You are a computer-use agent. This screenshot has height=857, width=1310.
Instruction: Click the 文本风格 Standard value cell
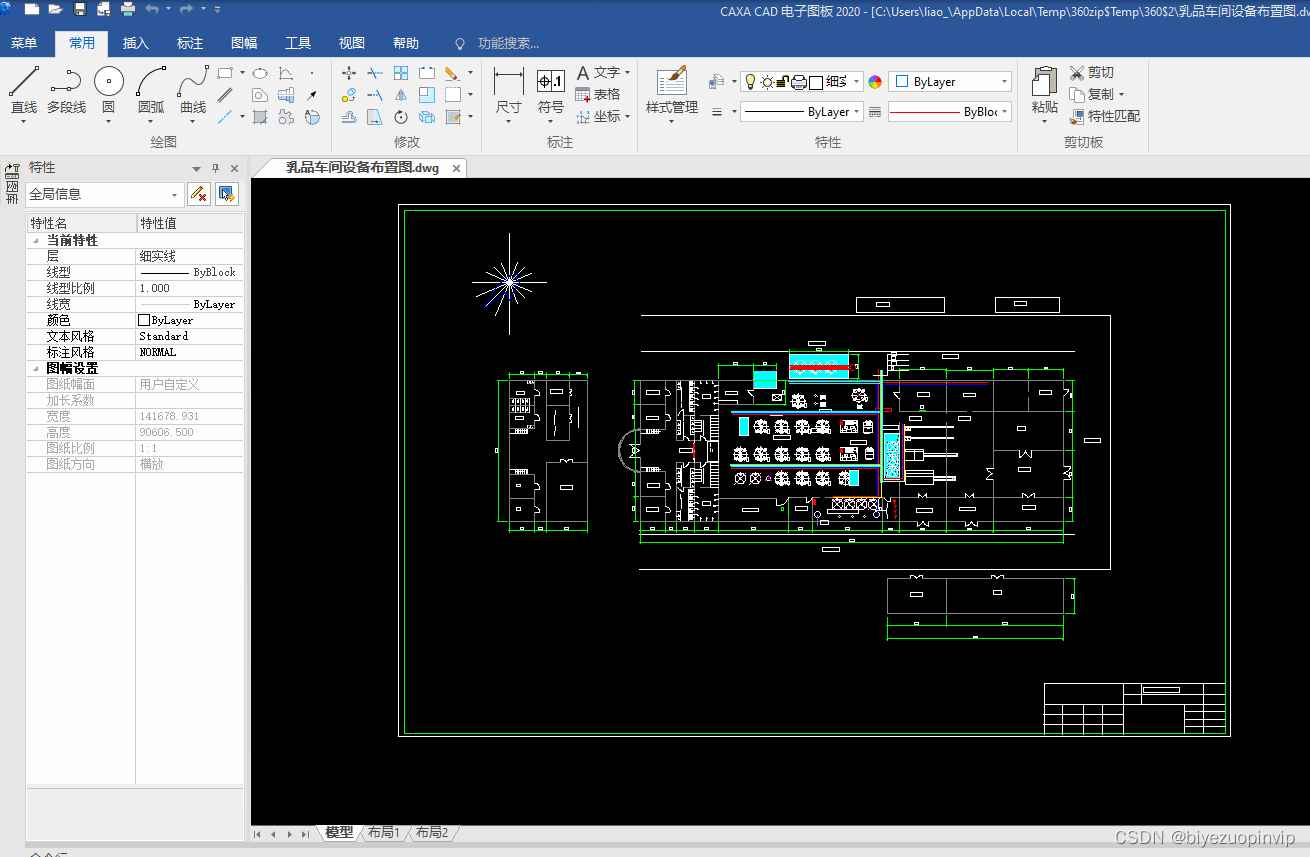pos(190,336)
